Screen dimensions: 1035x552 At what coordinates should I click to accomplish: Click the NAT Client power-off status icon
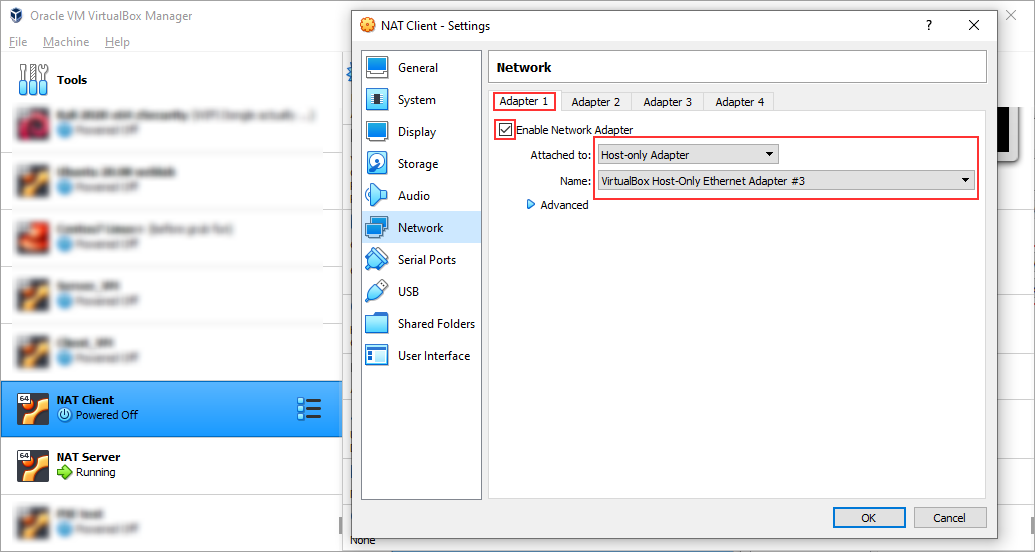point(64,415)
